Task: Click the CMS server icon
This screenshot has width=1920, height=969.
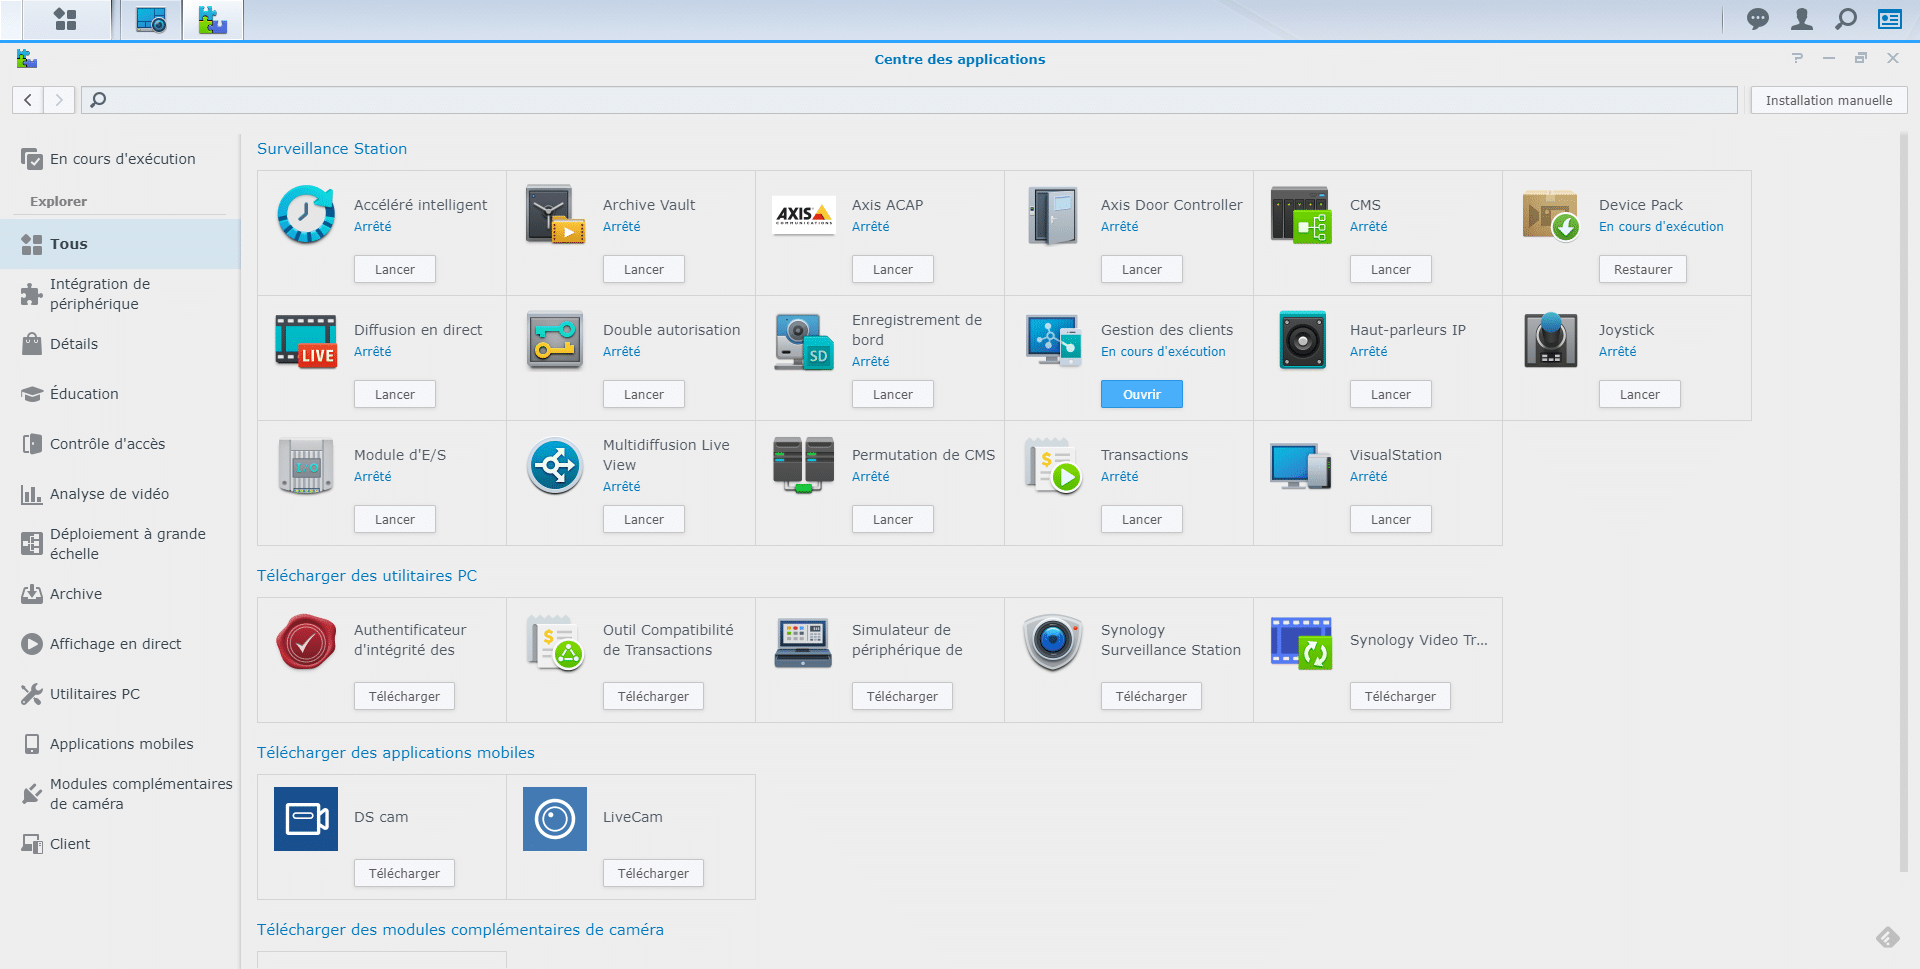Action: (x=1301, y=214)
